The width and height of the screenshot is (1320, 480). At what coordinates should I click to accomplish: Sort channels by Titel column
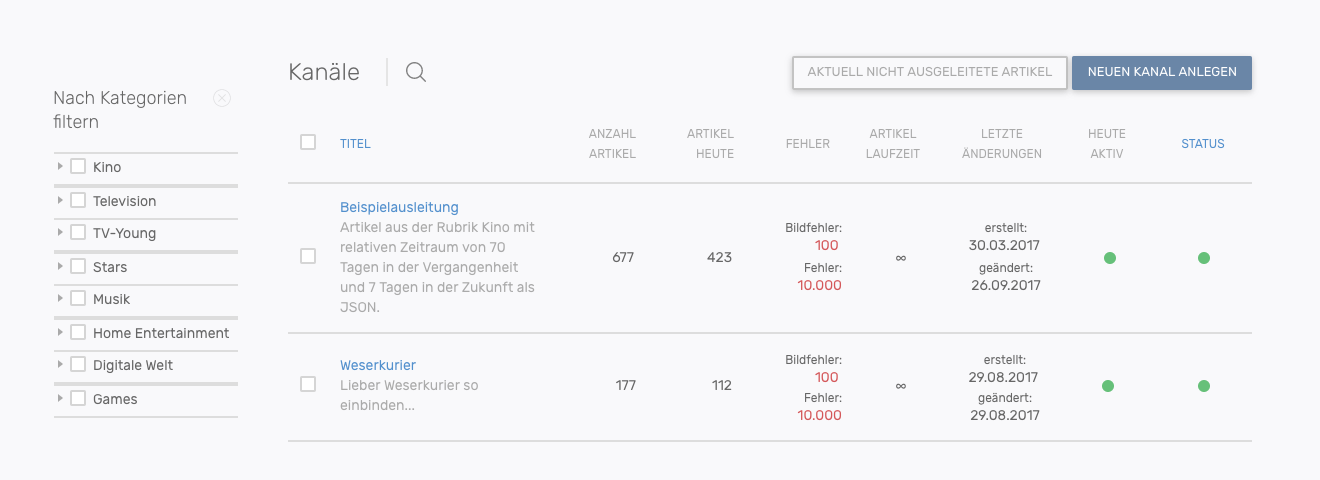pyautogui.click(x=355, y=144)
